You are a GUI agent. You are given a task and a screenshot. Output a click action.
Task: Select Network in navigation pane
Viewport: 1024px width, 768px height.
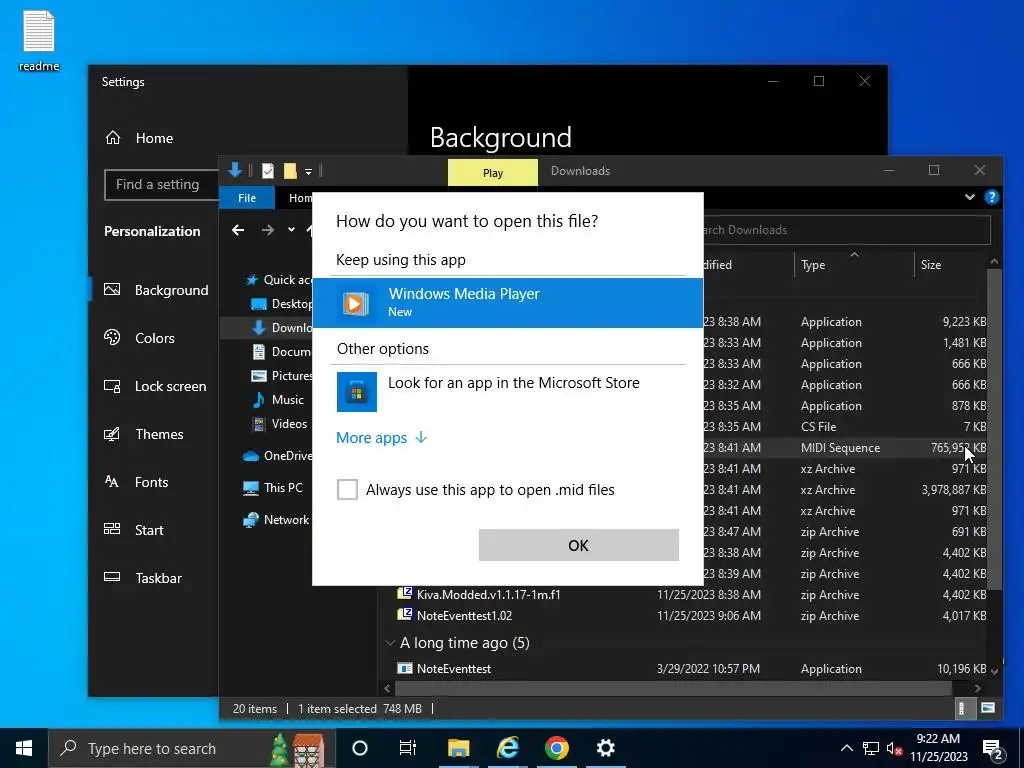276,520
